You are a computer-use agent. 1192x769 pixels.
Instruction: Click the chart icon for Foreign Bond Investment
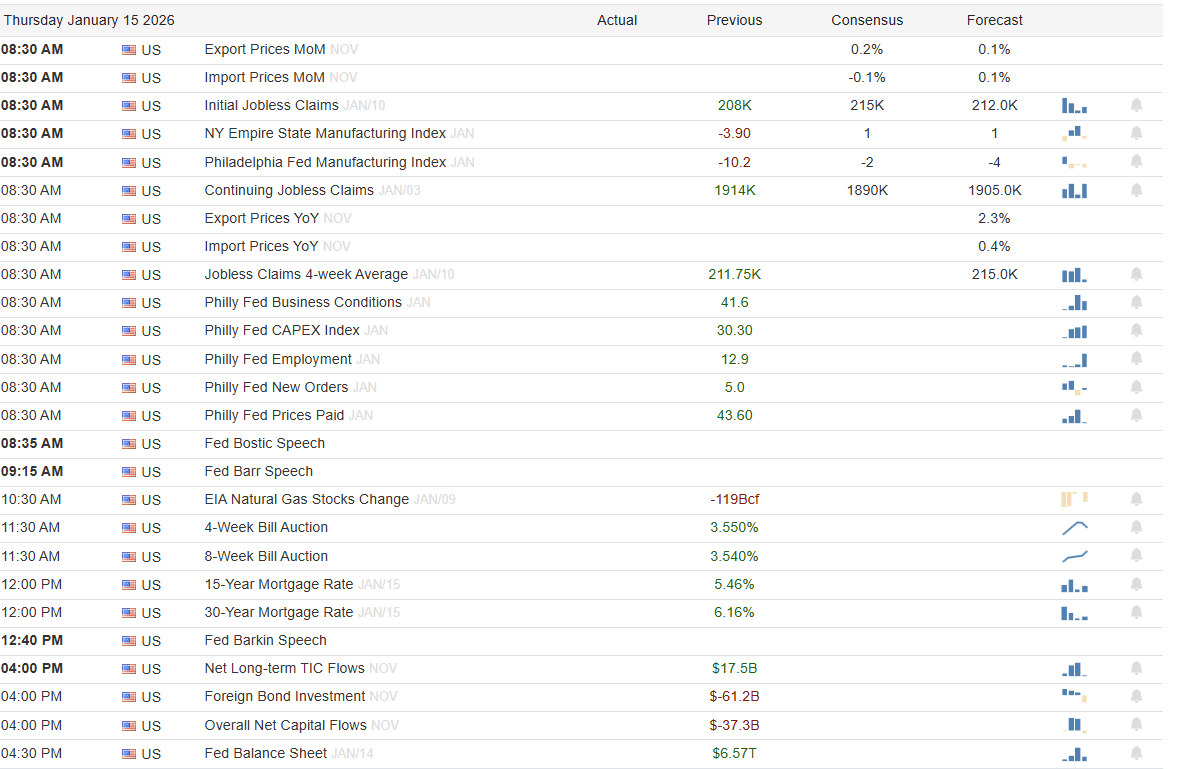[x=1074, y=696]
